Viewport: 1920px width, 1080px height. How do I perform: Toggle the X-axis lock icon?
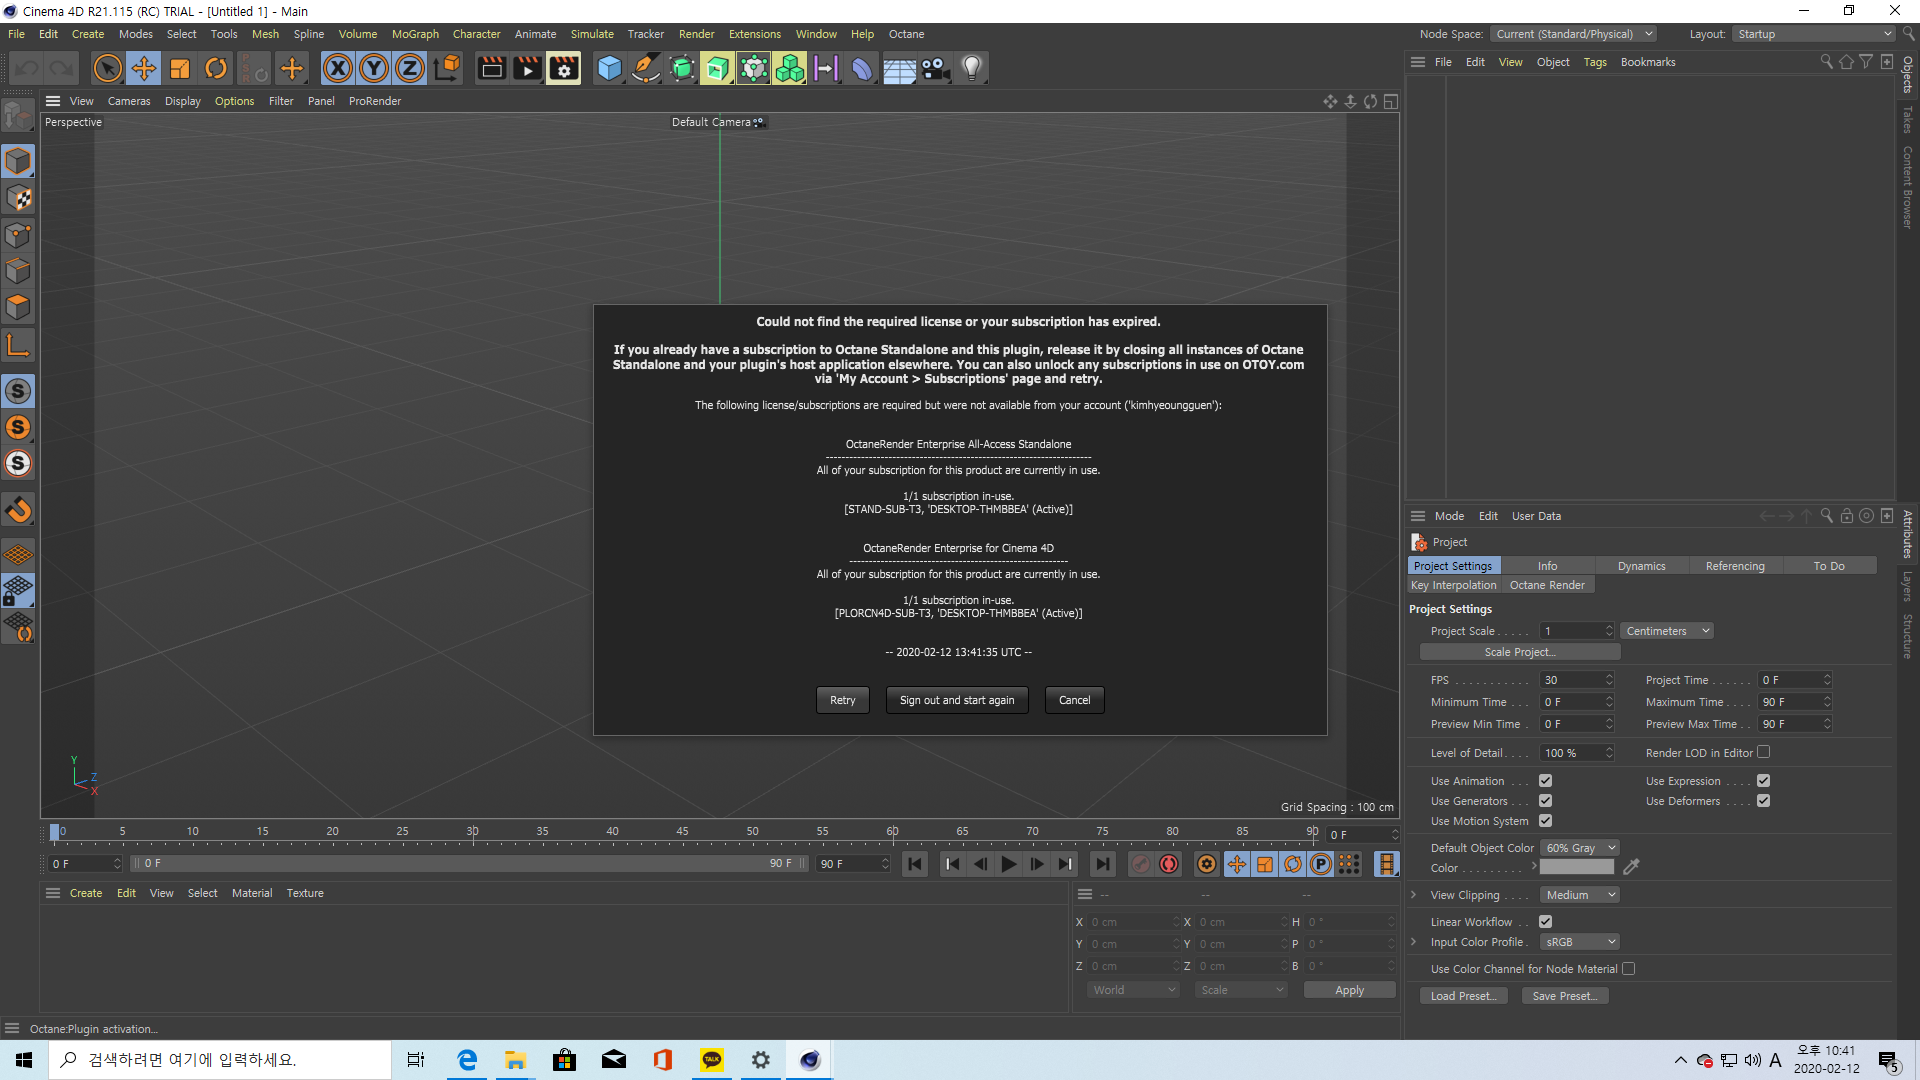pos(338,68)
